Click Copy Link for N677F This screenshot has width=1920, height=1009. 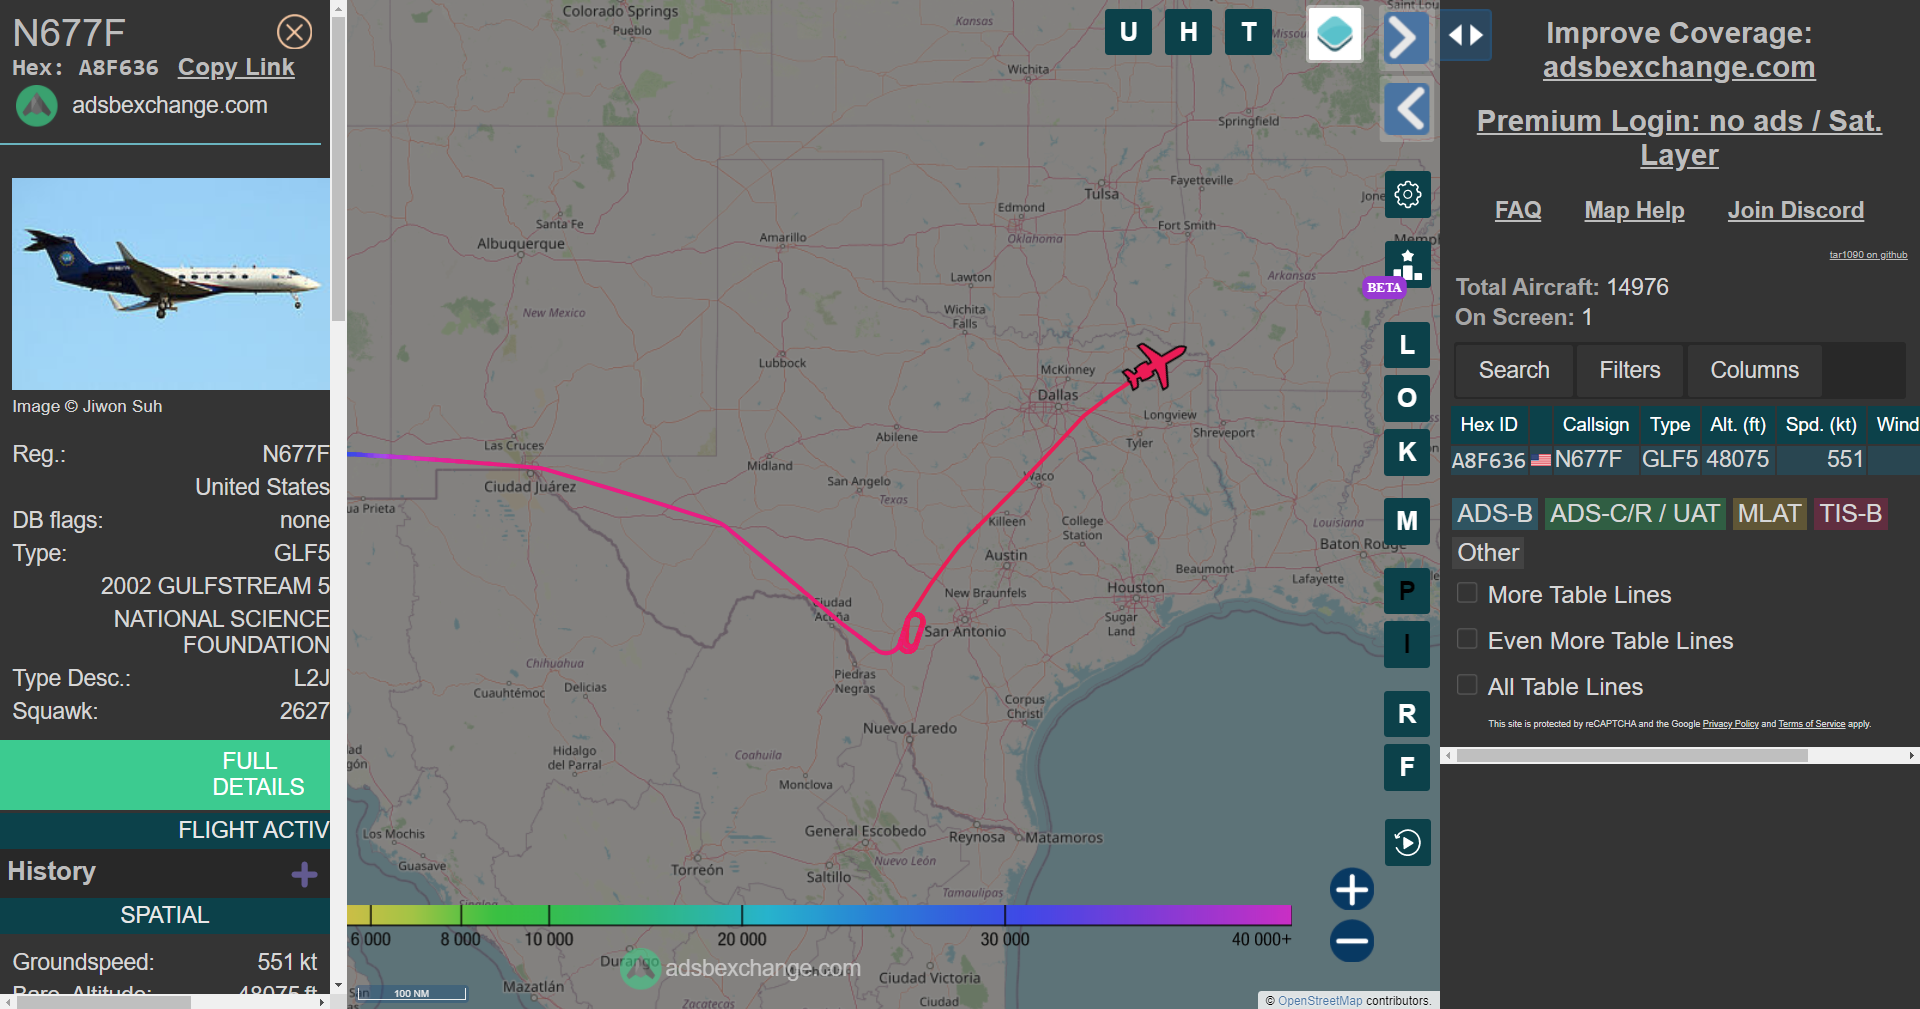tap(236, 67)
